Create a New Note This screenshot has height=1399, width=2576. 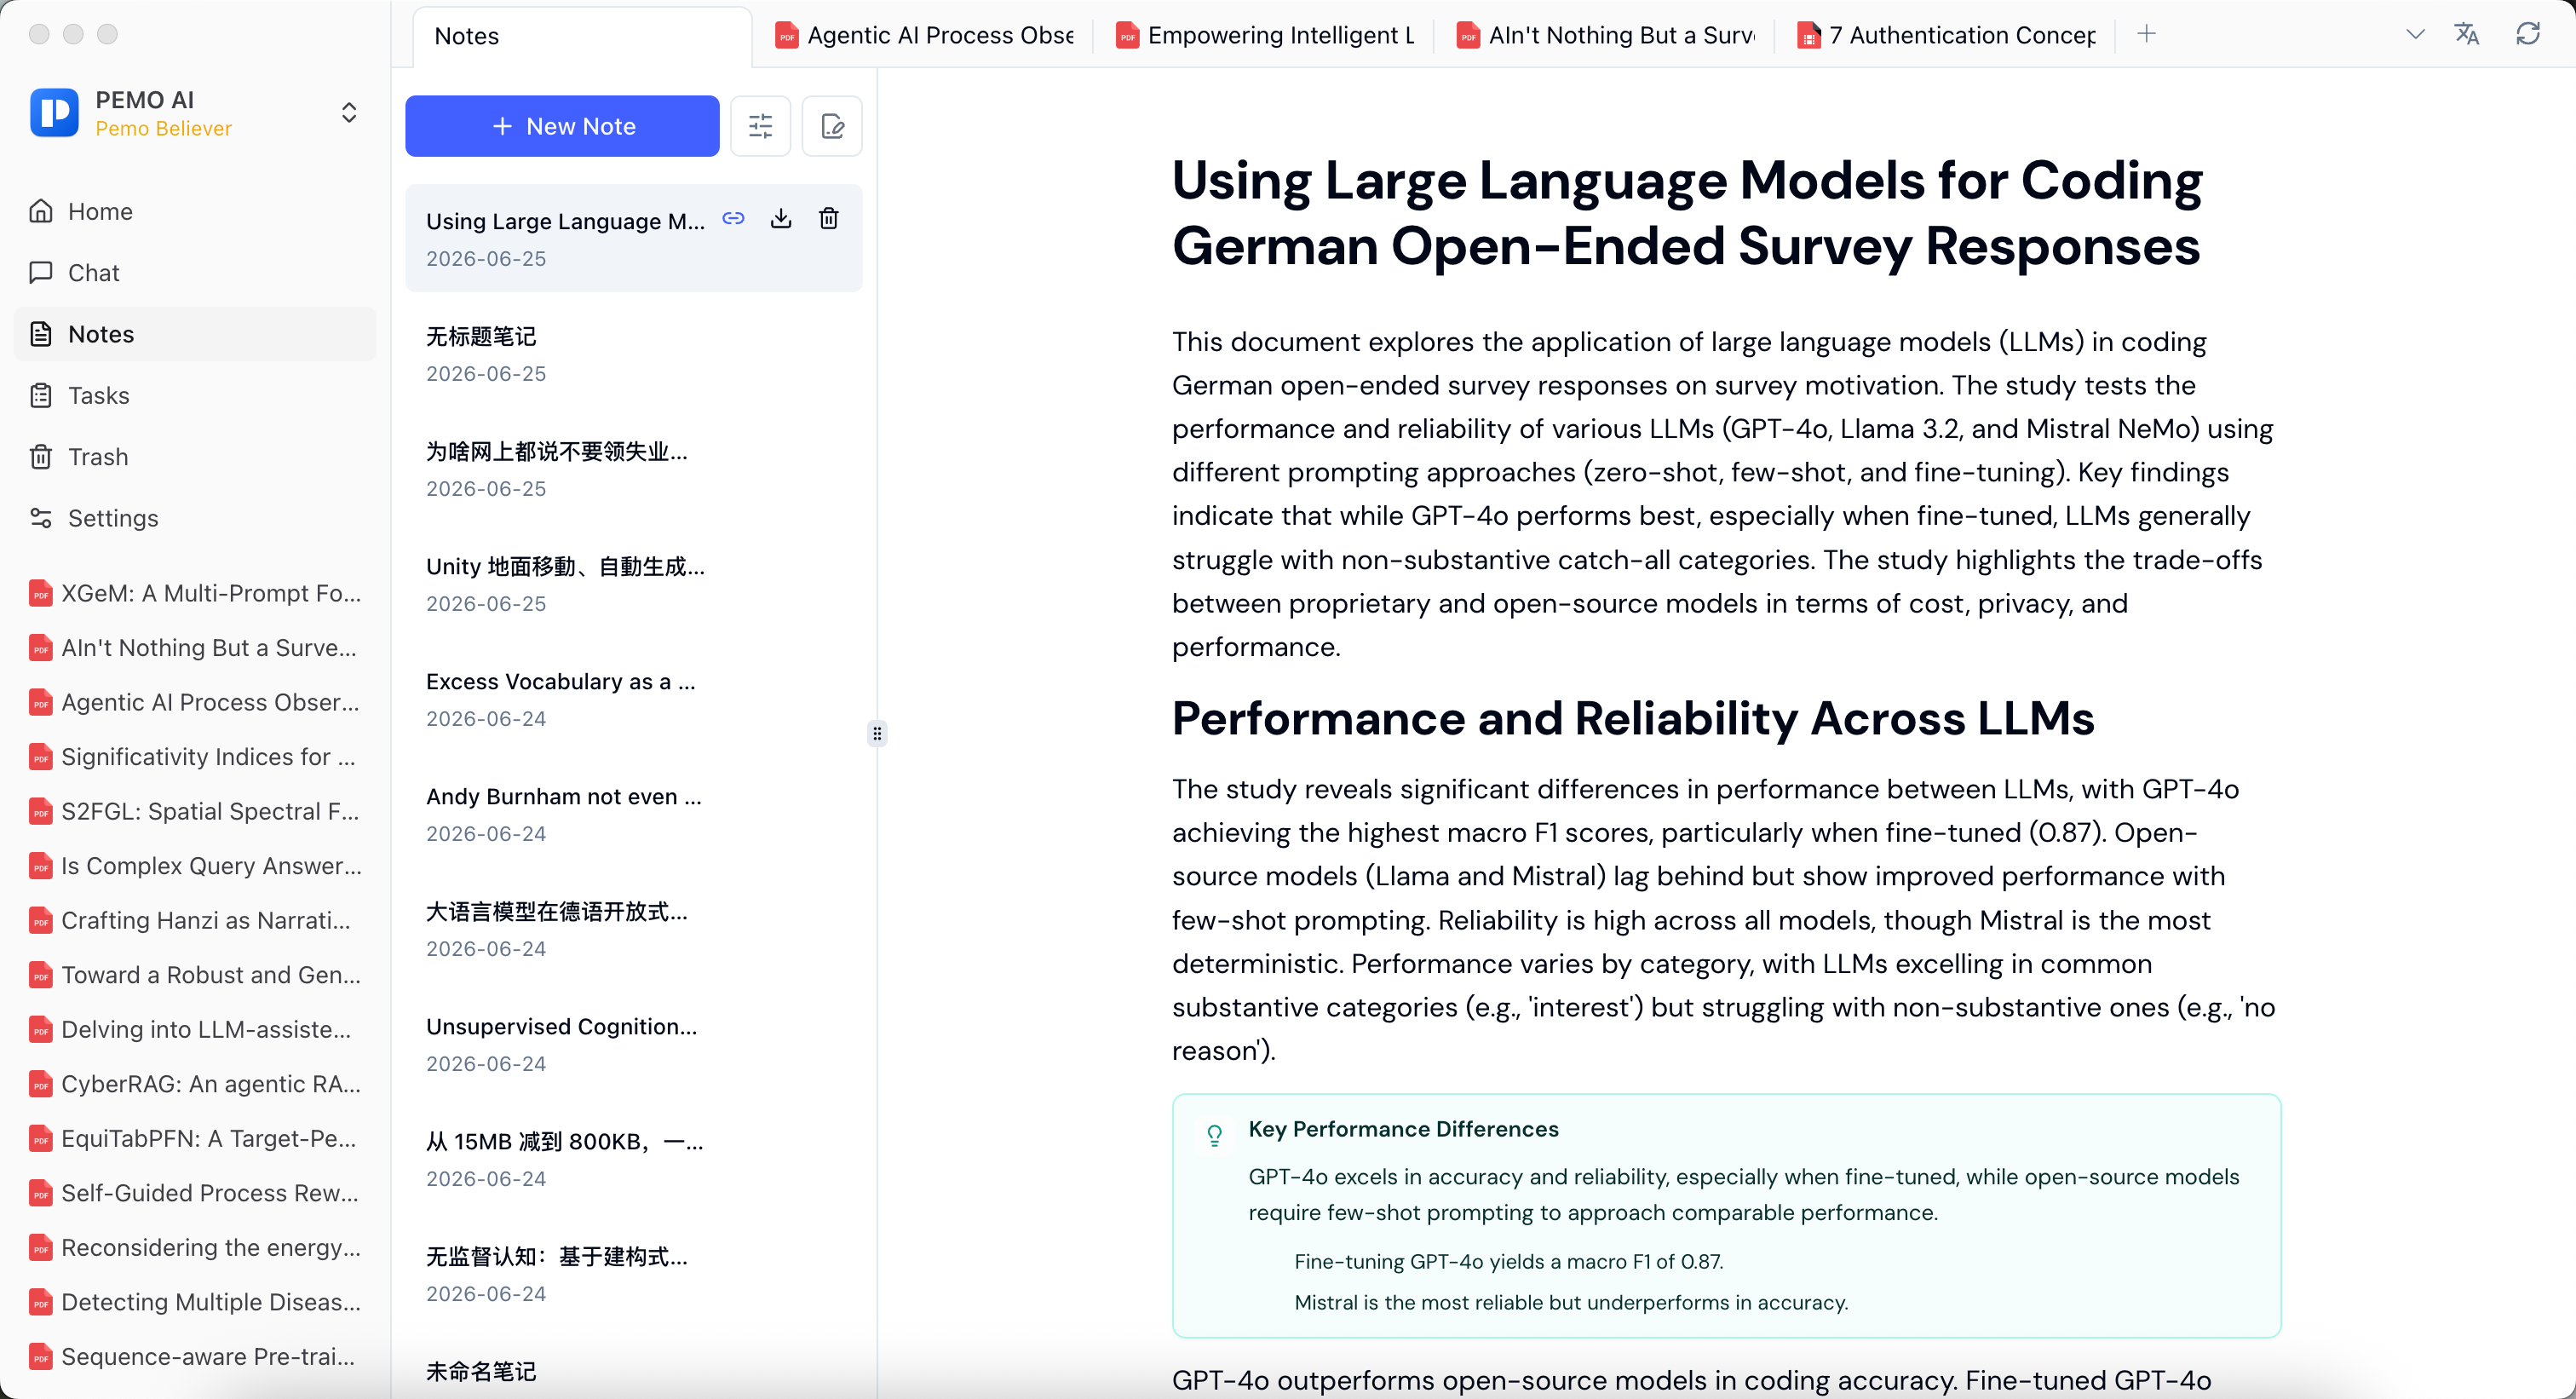(562, 126)
